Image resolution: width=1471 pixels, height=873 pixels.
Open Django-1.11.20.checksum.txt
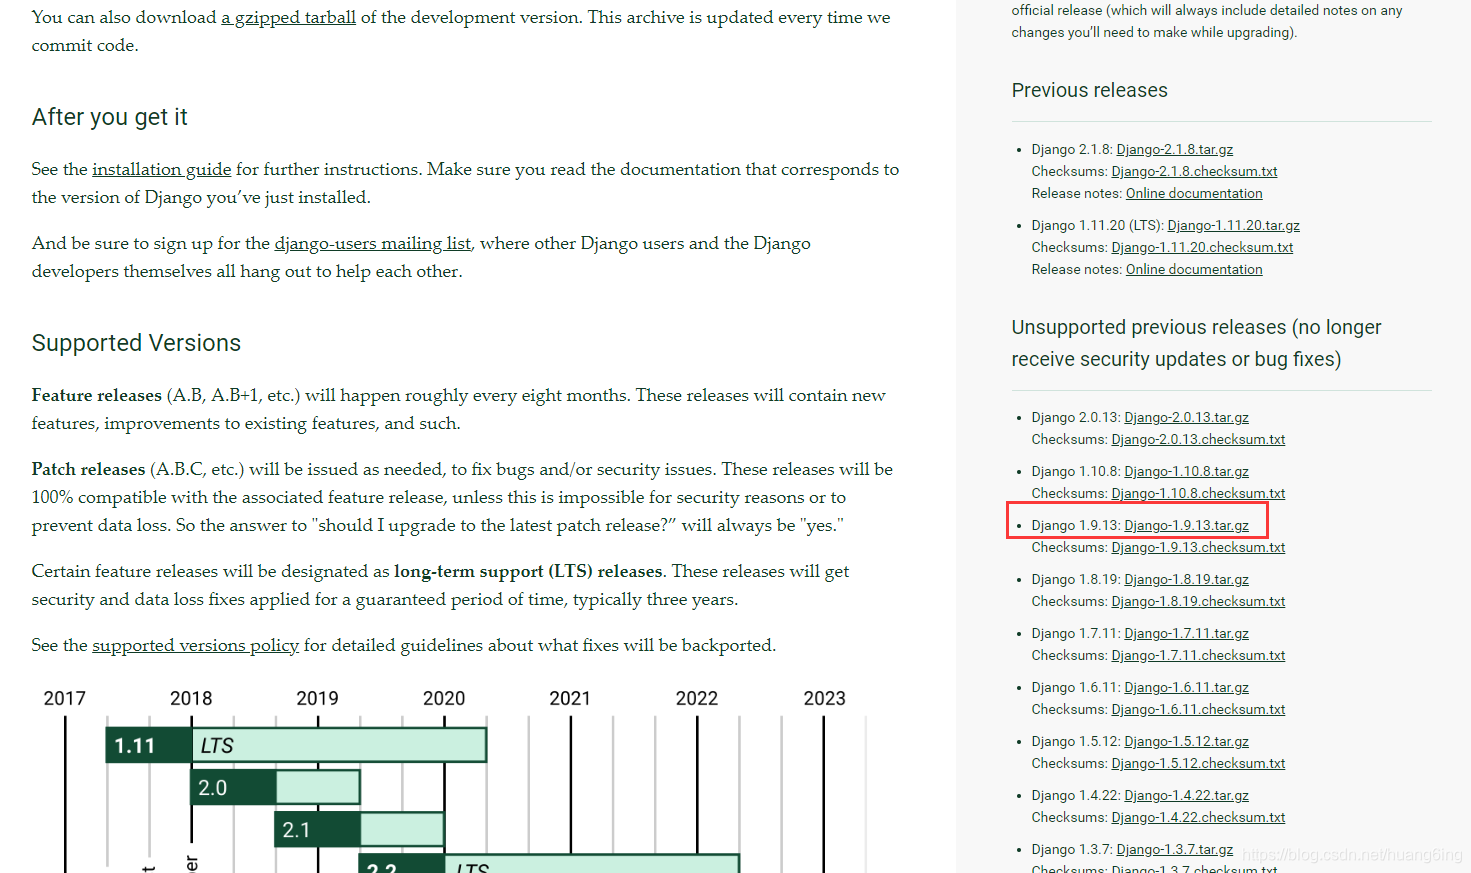[1202, 248]
